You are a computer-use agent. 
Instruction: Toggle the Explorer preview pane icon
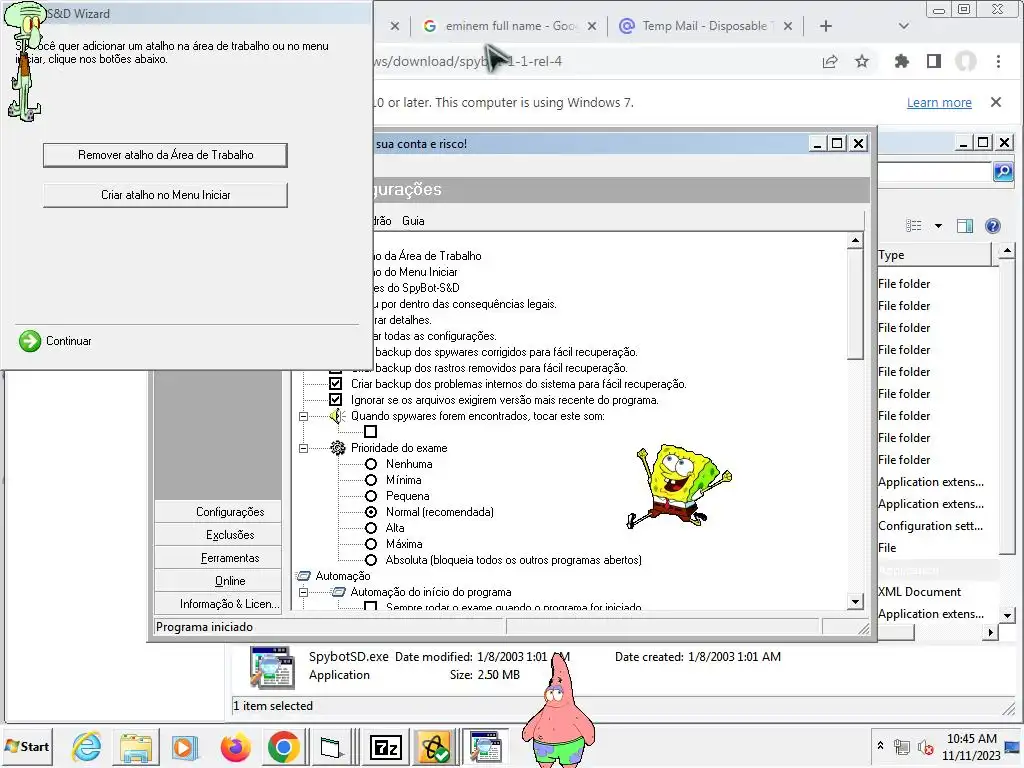click(x=965, y=226)
